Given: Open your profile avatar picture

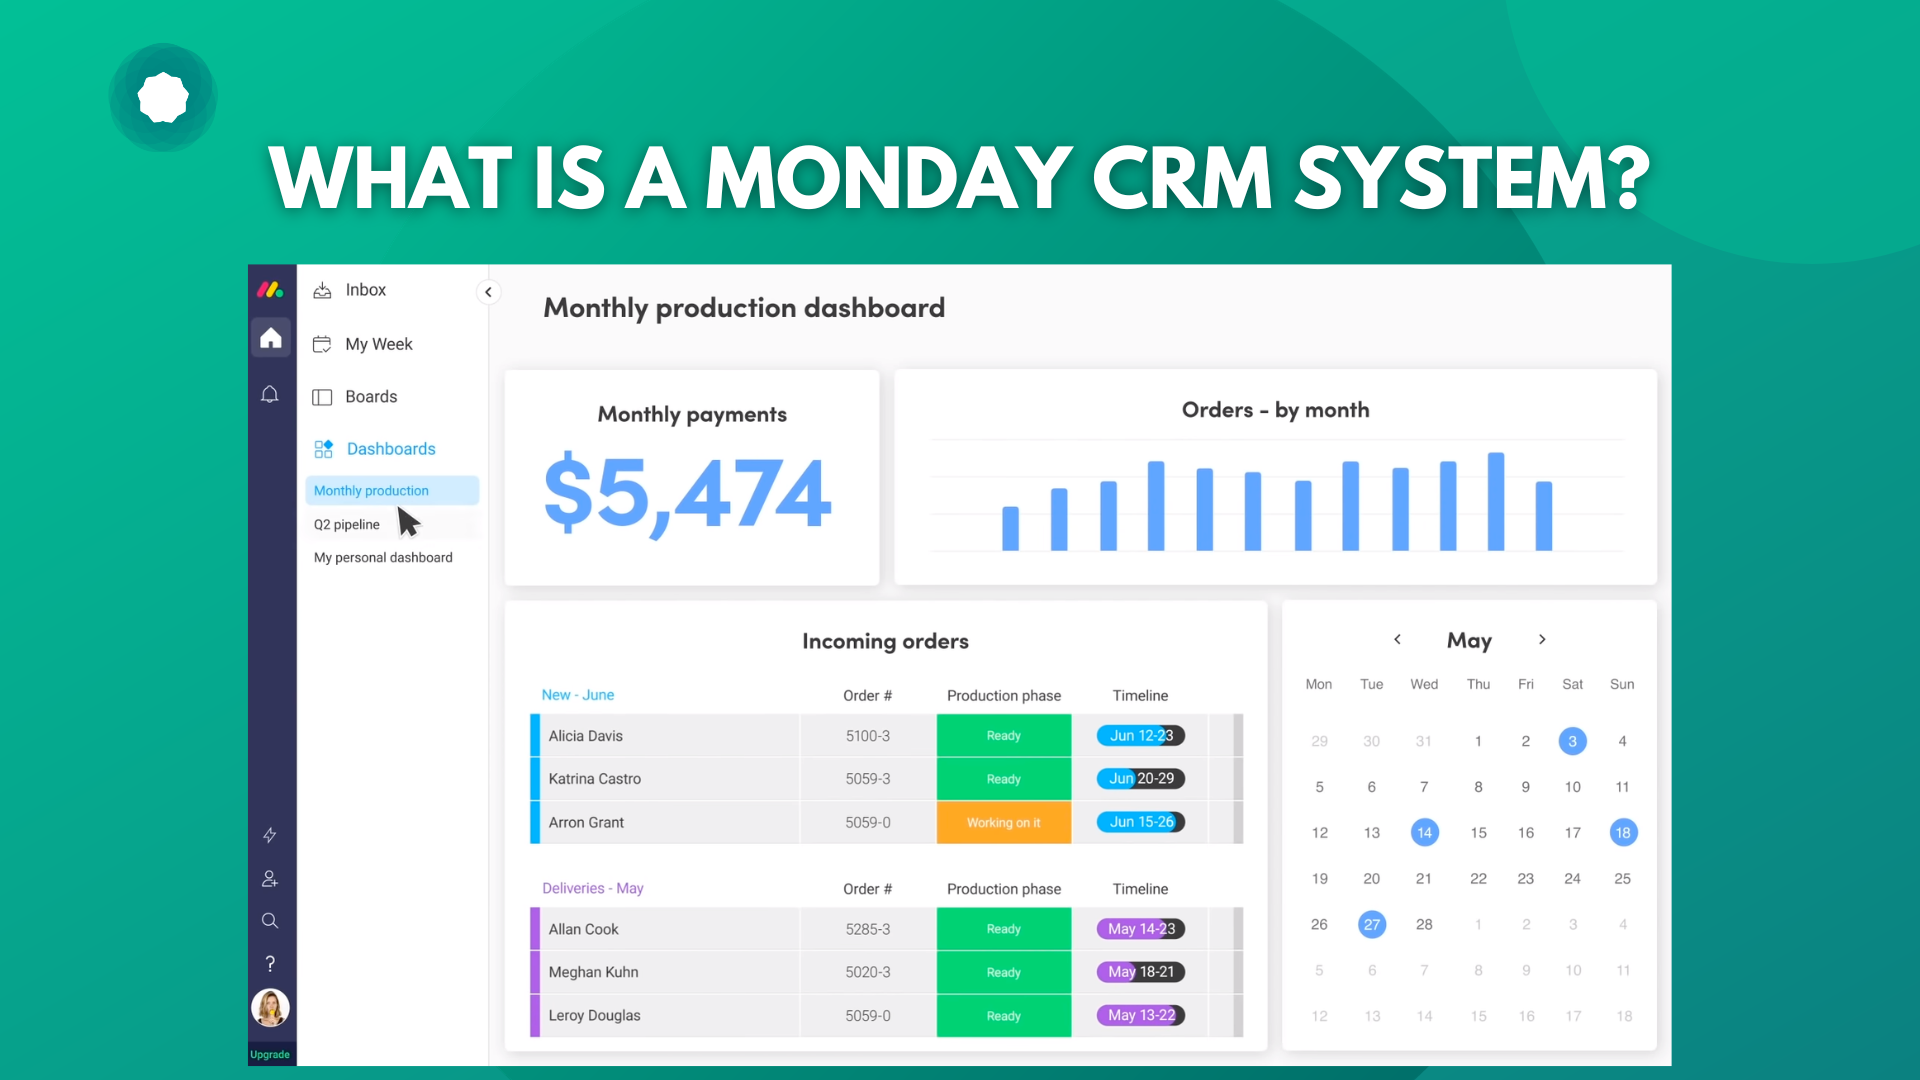Looking at the screenshot, I should click(x=270, y=1008).
